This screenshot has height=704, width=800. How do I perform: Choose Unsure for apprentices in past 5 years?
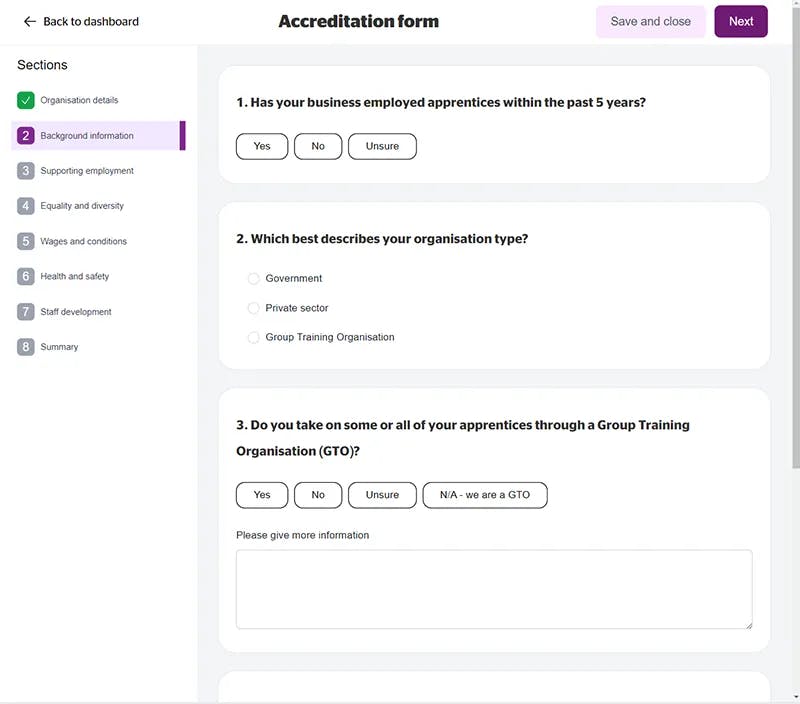point(382,146)
